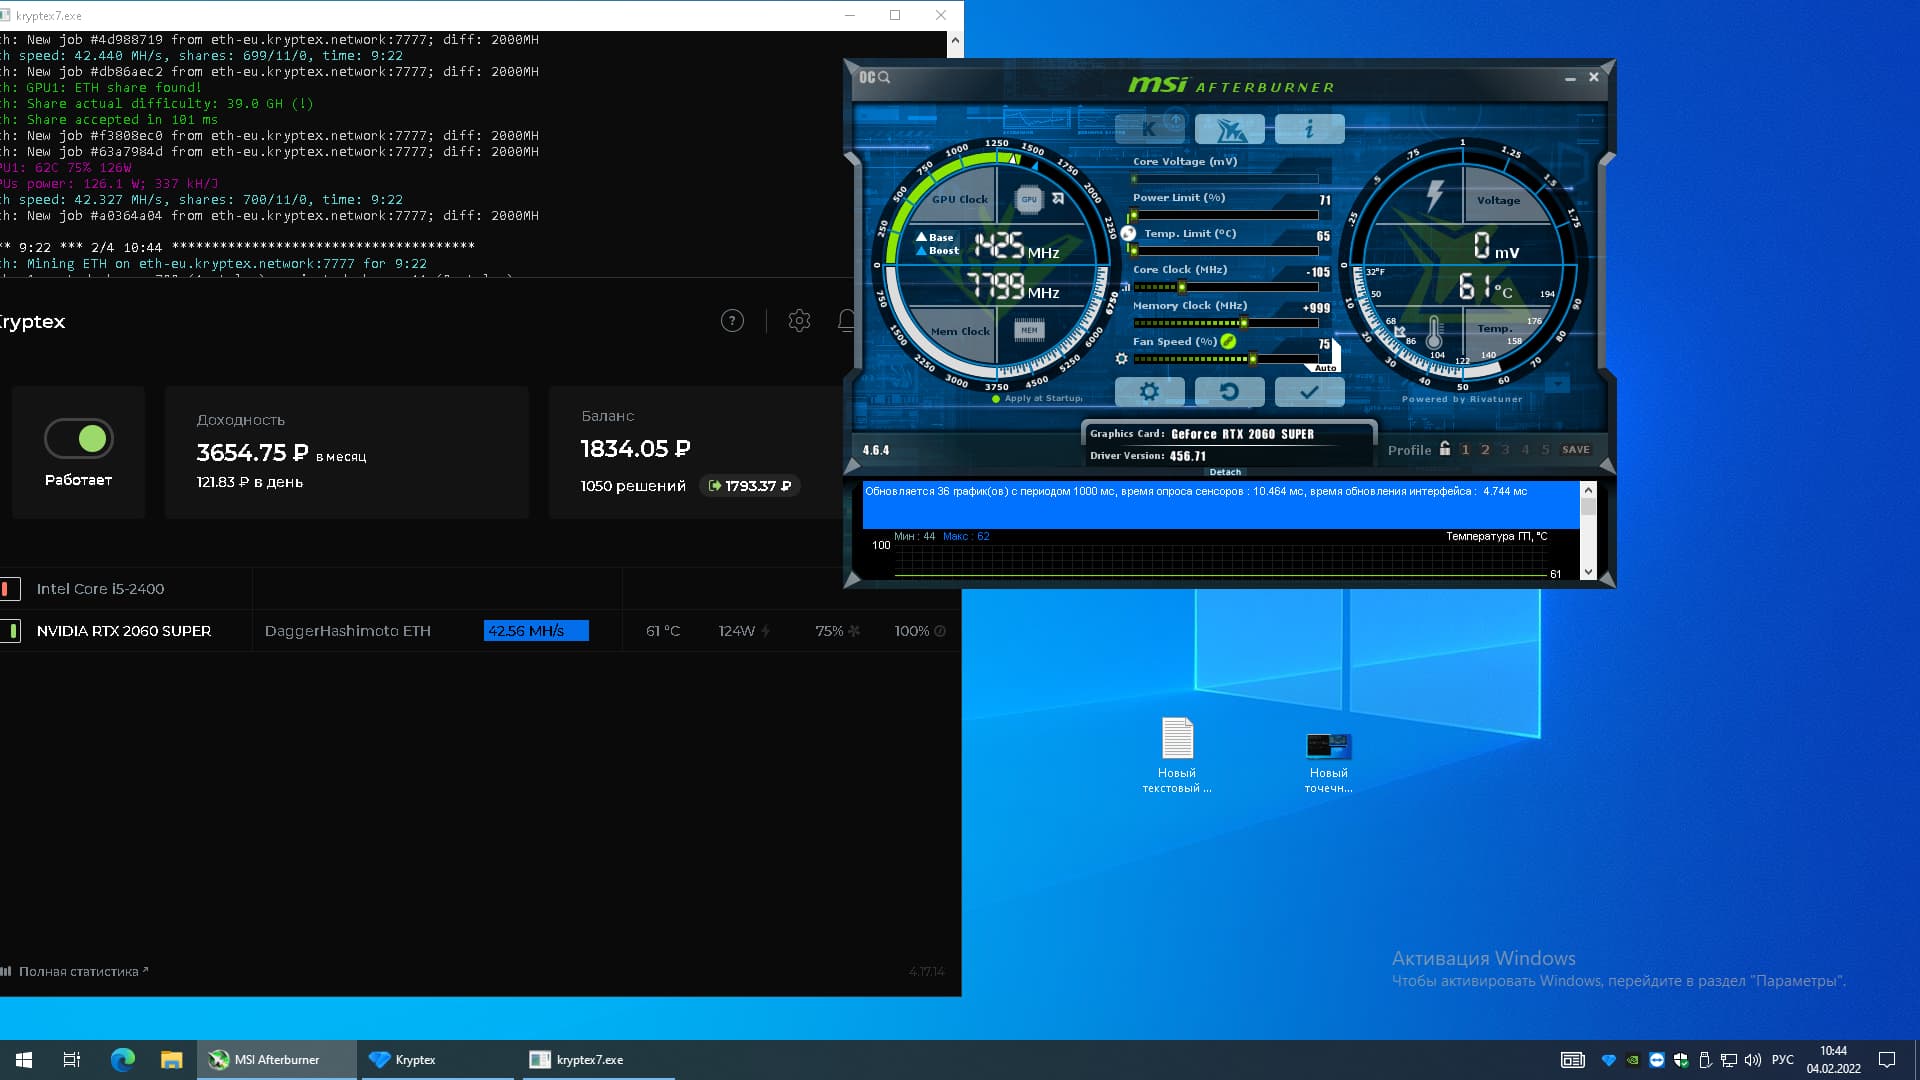Click the monitoring graph scrollbar down arrow
This screenshot has width=1920, height=1080.
pos(1588,572)
